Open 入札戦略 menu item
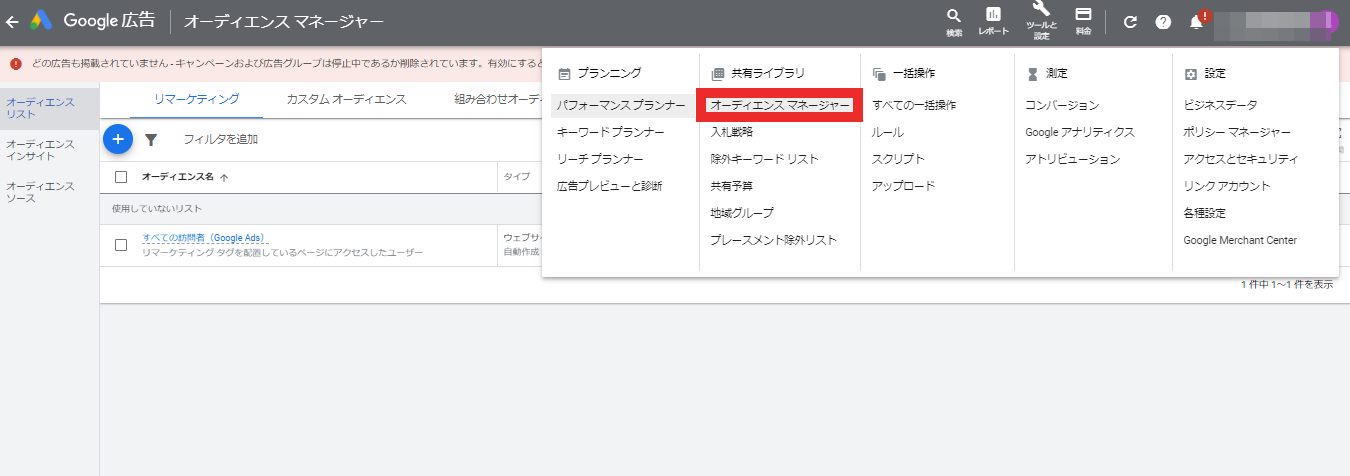Screen dimensions: 1350x476 [732, 132]
